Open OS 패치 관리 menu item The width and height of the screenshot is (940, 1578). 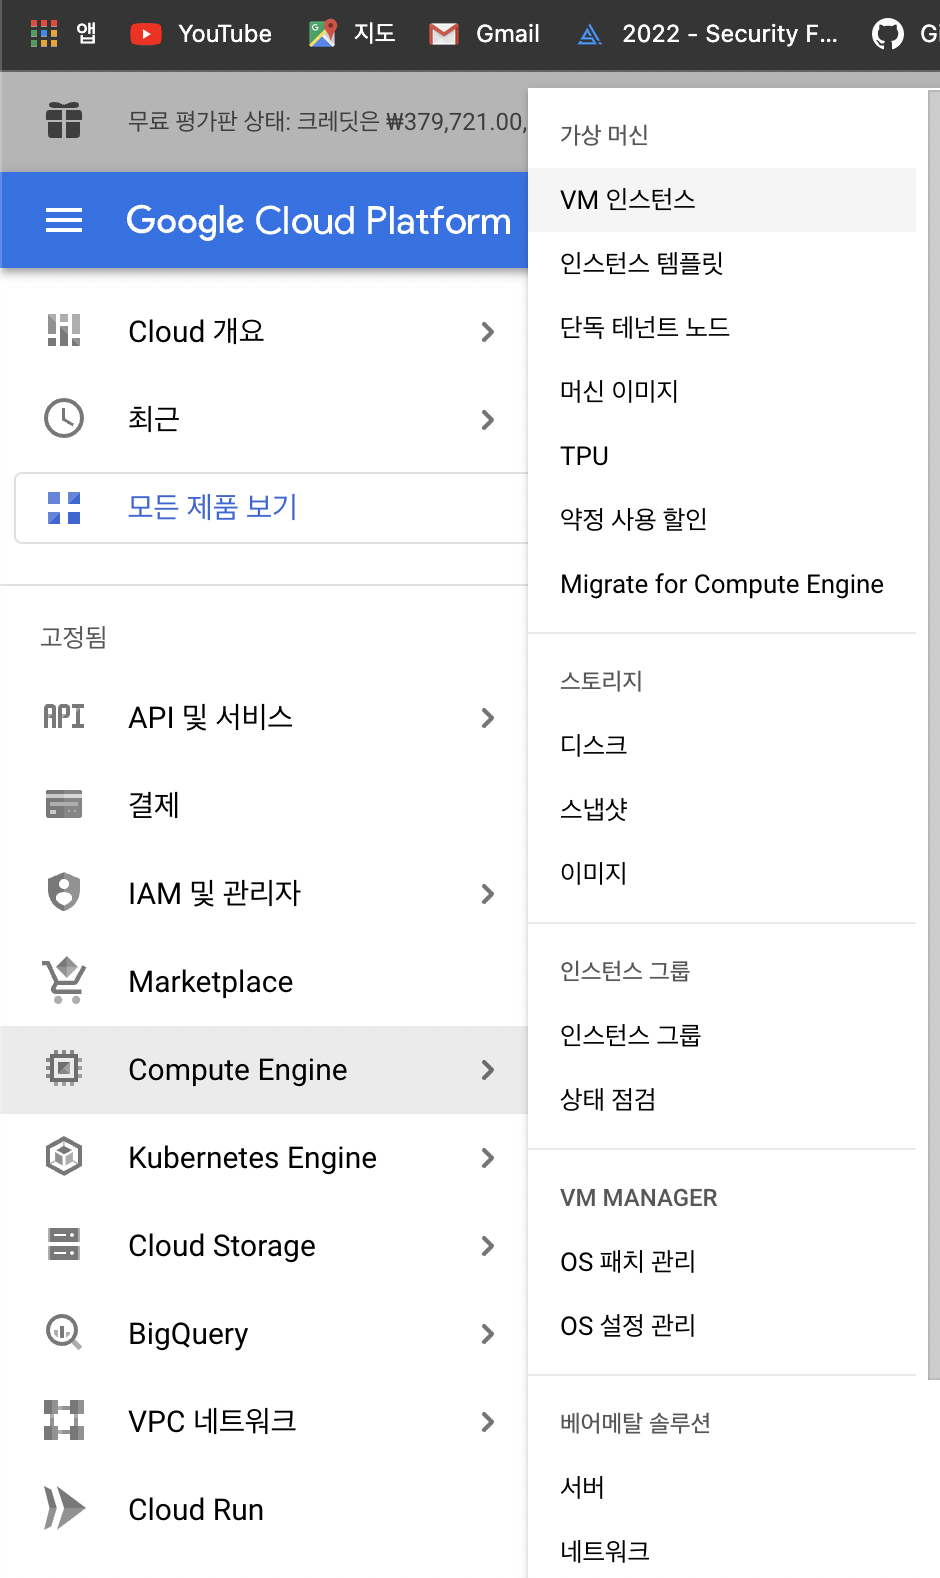pos(722,1262)
